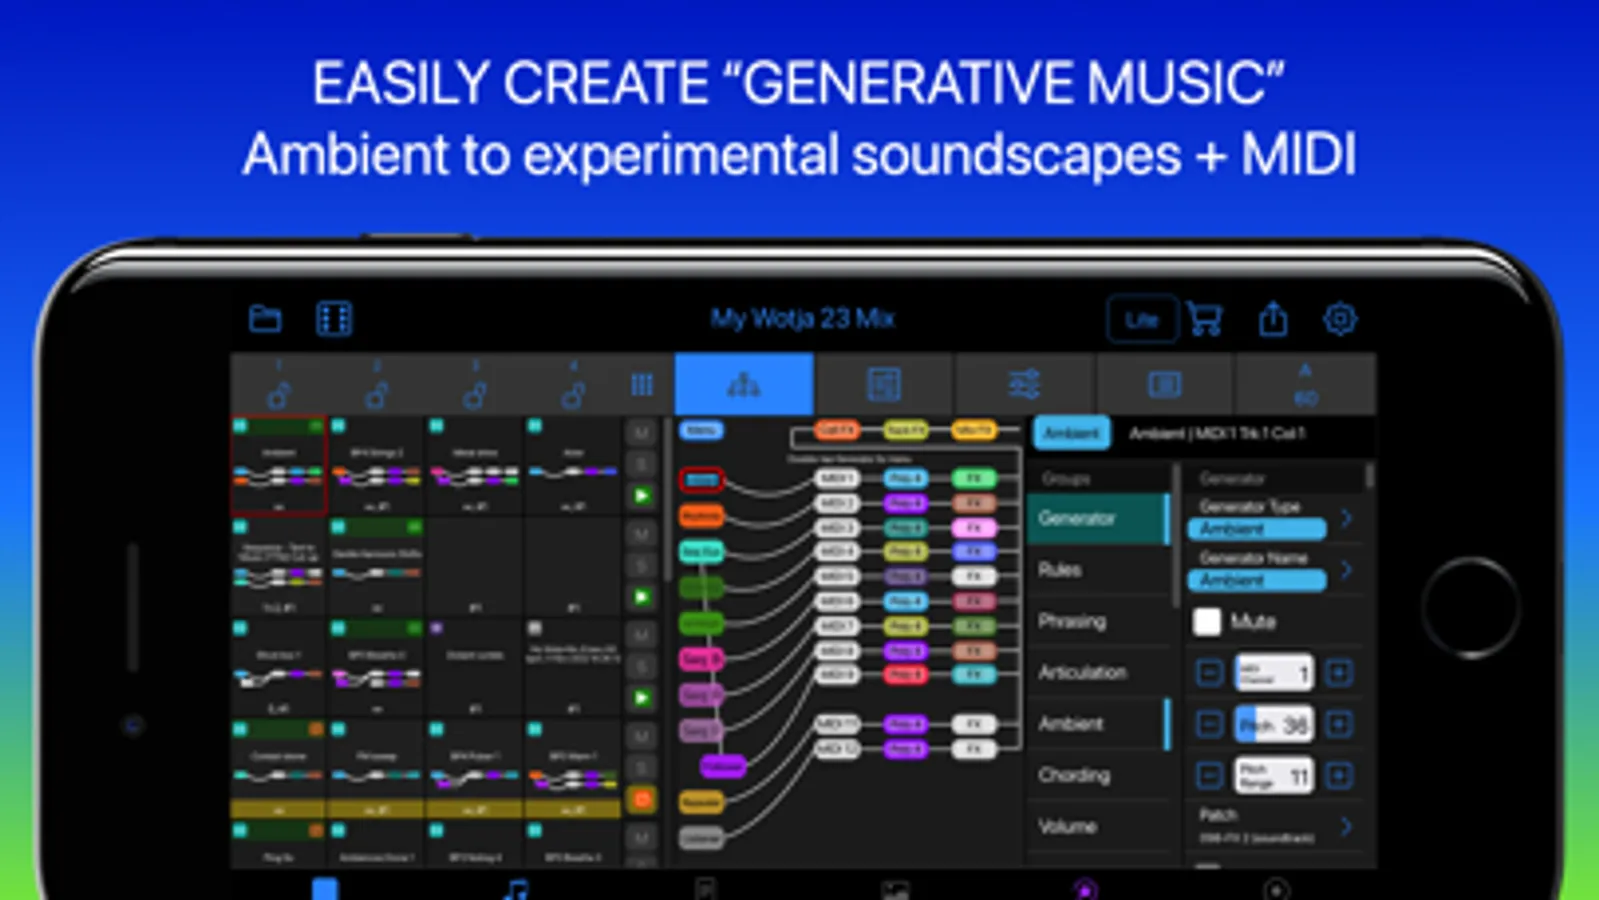This screenshot has width=1599, height=900.
Task: Click the MIDI 1 node
Action: tap(837, 479)
